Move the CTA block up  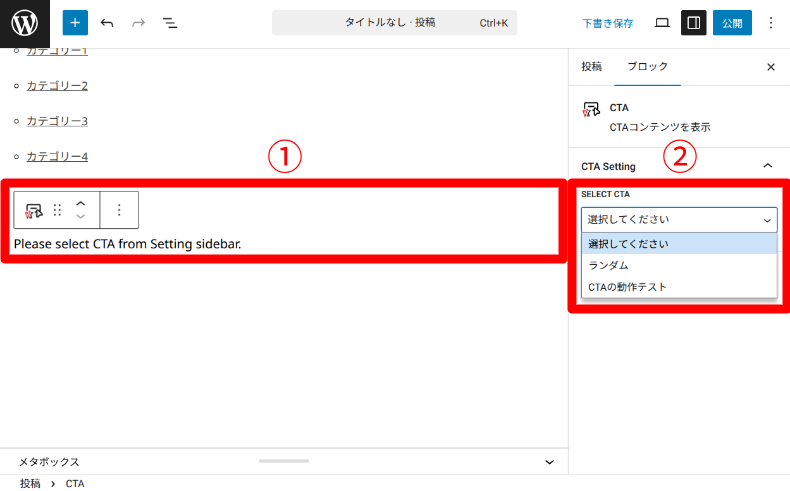point(81,203)
